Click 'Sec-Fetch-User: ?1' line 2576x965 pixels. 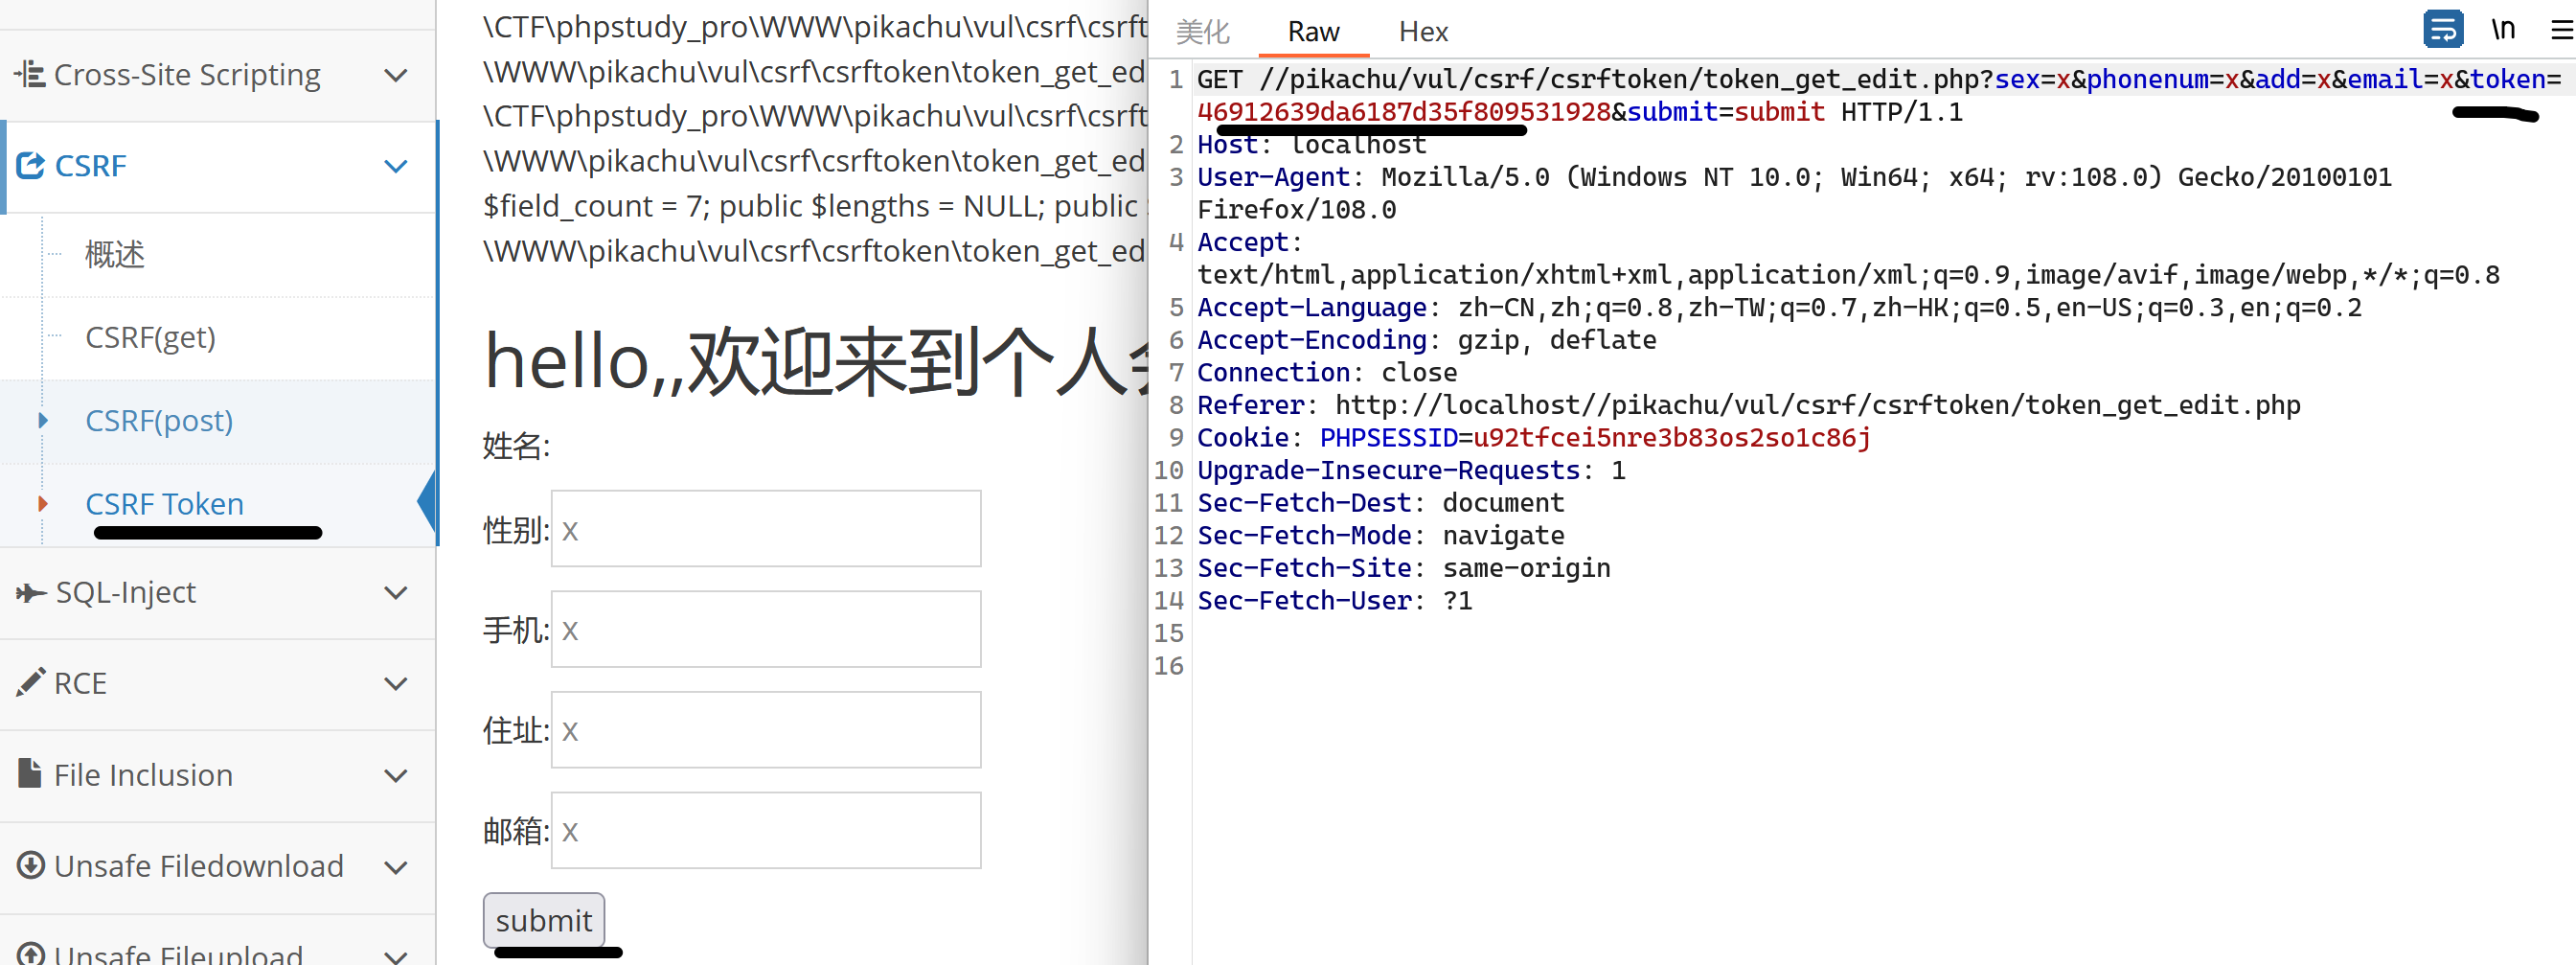click(1335, 601)
